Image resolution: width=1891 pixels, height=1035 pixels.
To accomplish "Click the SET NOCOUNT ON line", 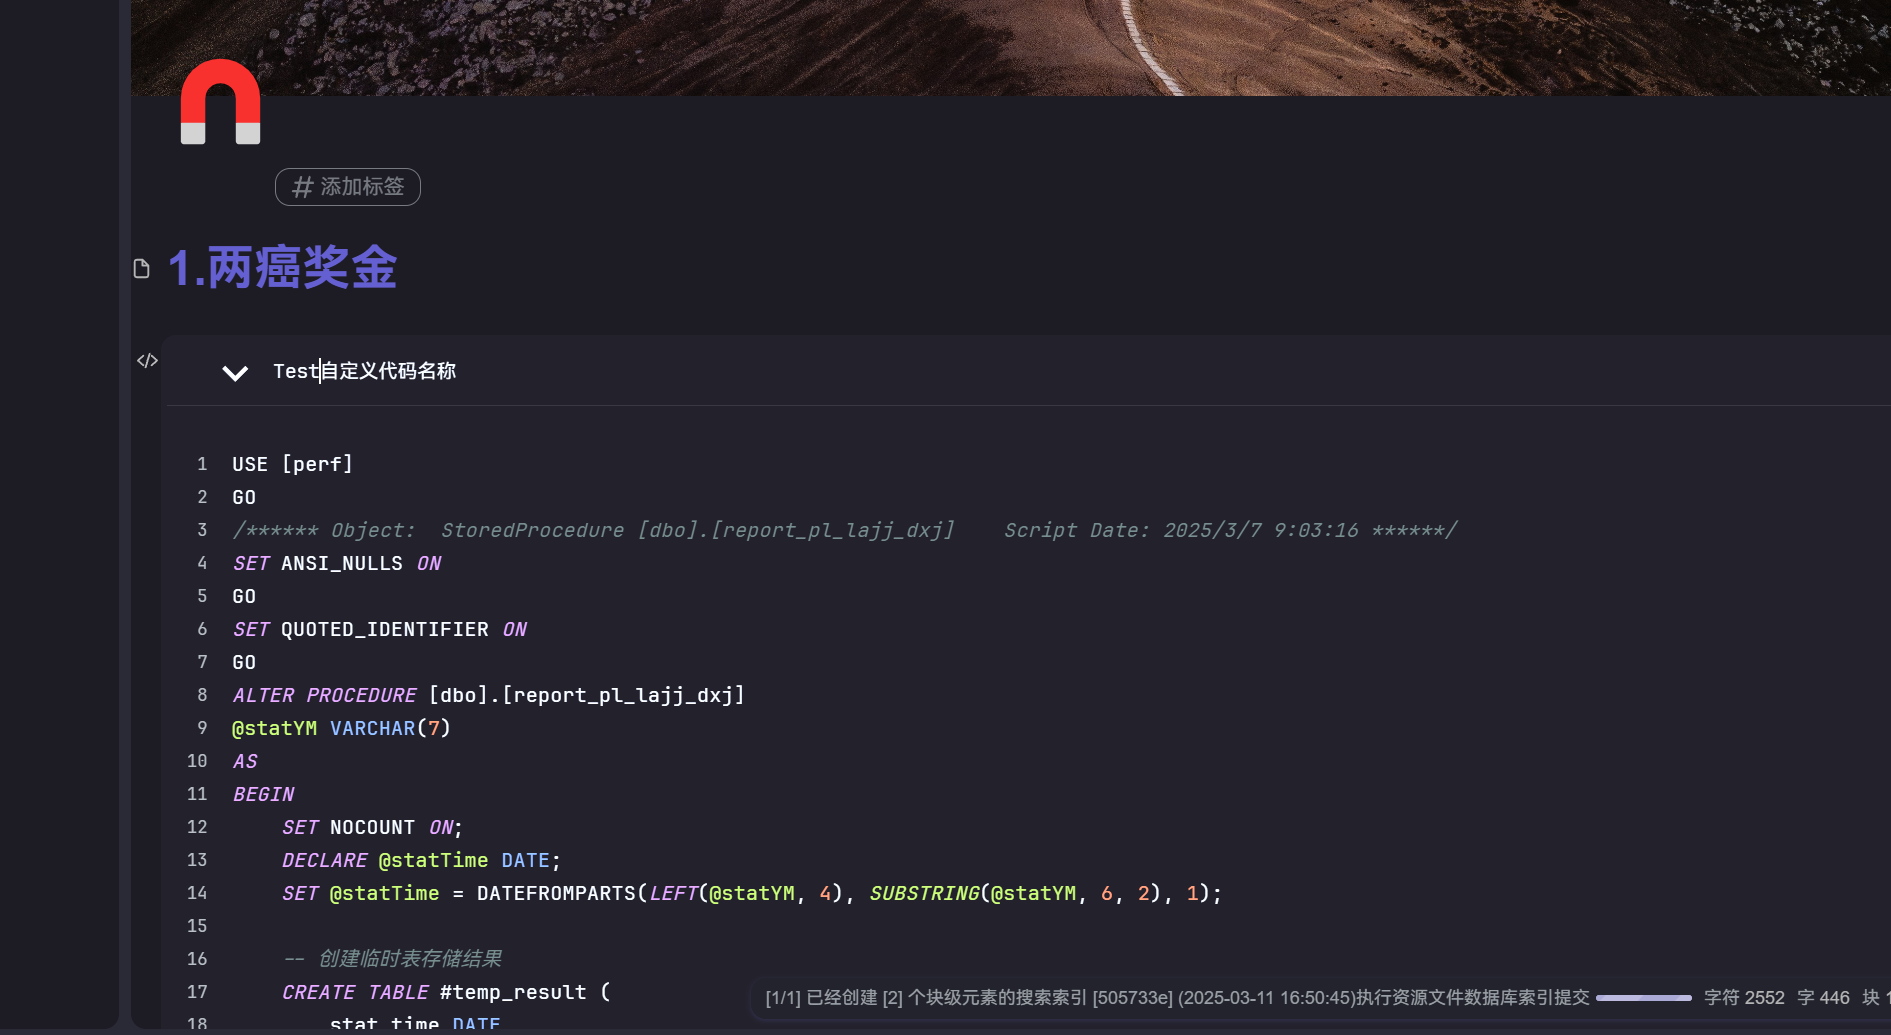I will pyautogui.click(x=372, y=827).
